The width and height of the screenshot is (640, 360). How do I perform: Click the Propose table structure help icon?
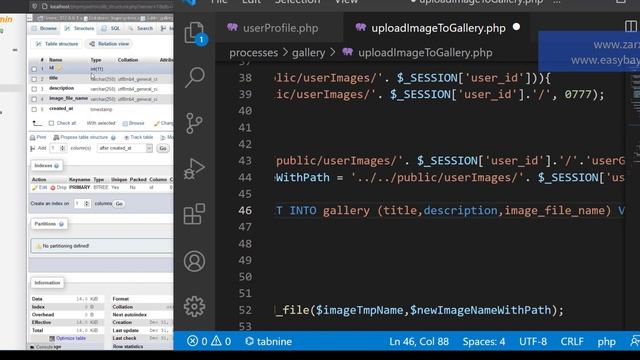[x=113, y=138]
